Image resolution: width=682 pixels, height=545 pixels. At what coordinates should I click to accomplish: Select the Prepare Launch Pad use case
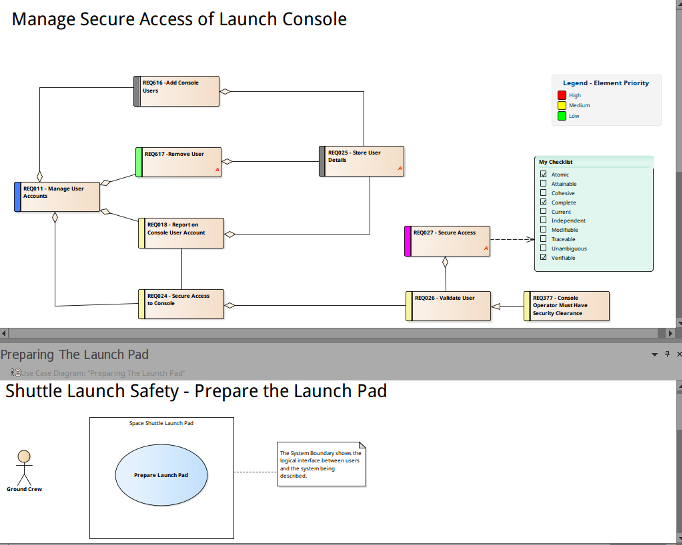point(161,472)
